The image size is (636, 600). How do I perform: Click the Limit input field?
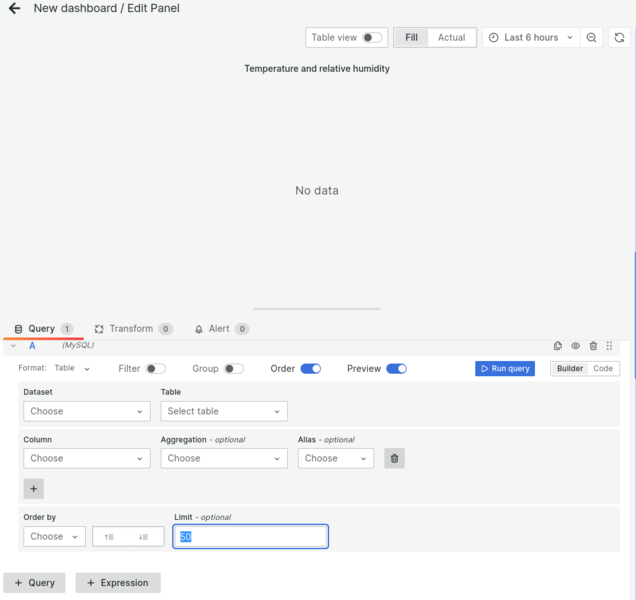251,537
